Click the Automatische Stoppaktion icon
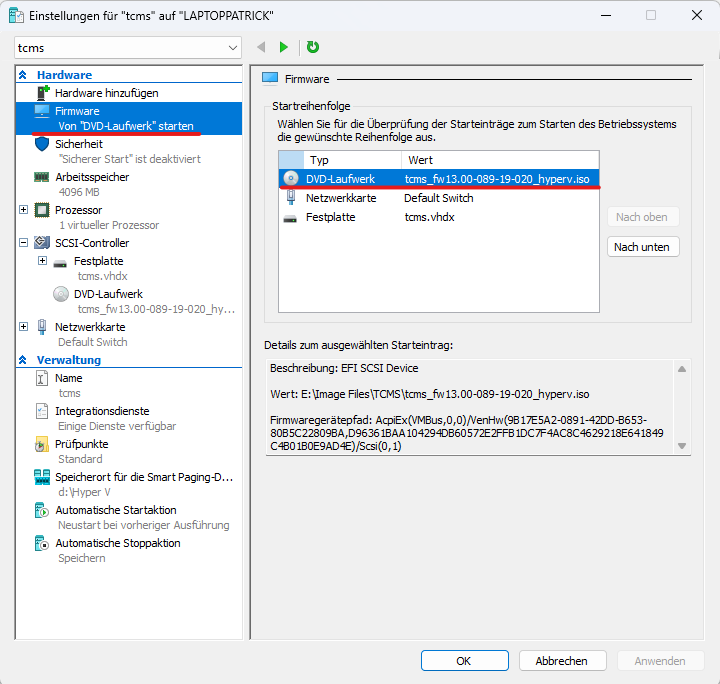The image size is (720, 684). click(x=42, y=544)
